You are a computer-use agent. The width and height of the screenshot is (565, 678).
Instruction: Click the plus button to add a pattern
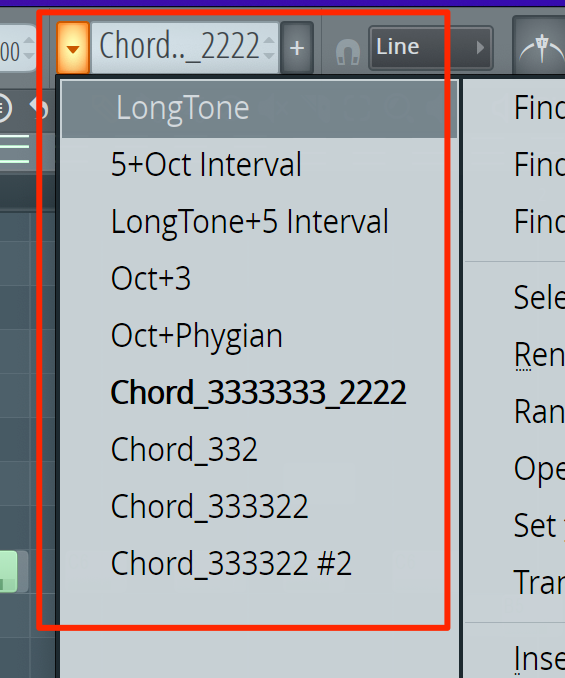[297, 48]
